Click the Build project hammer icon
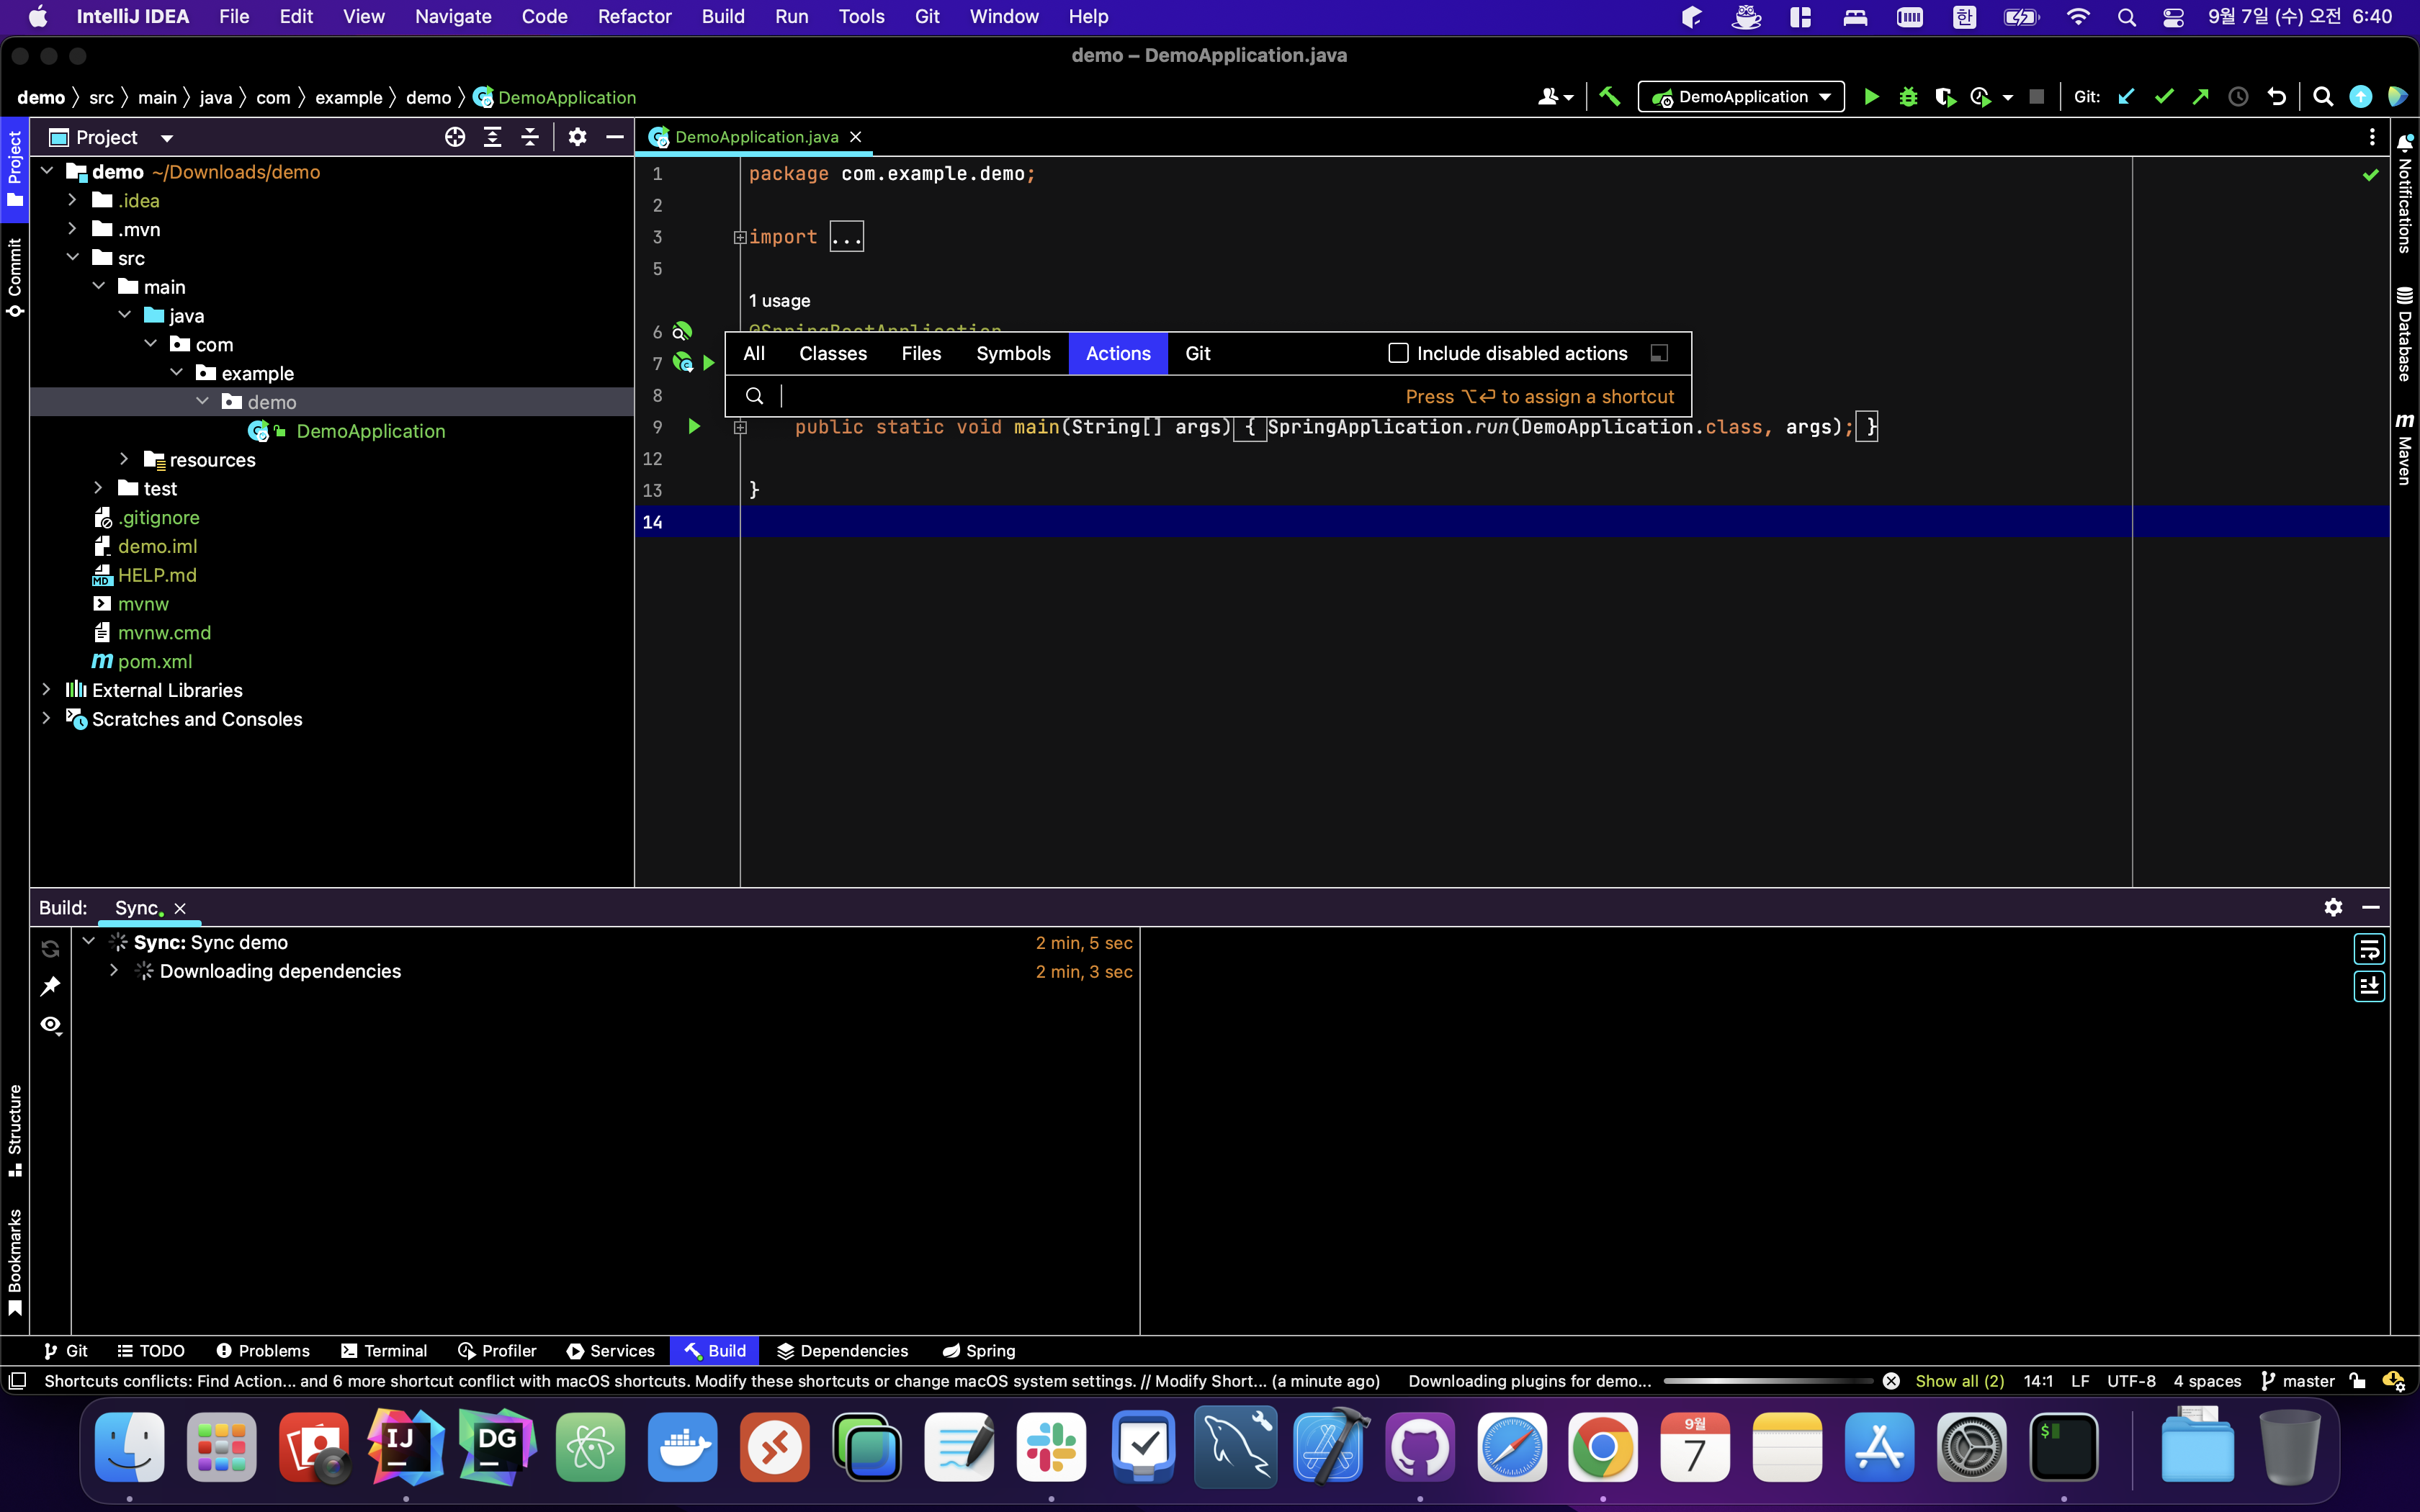 click(x=1610, y=97)
